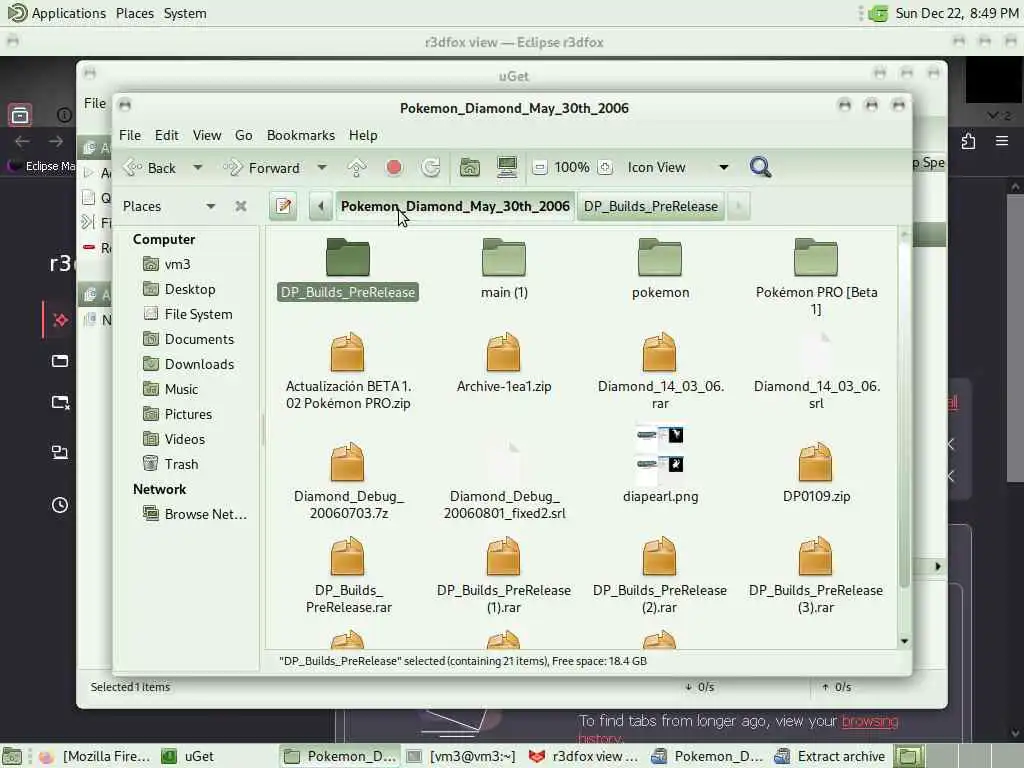Open System menu in top panel
Viewport: 1024px width, 768px height.
(x=185, y=13)
